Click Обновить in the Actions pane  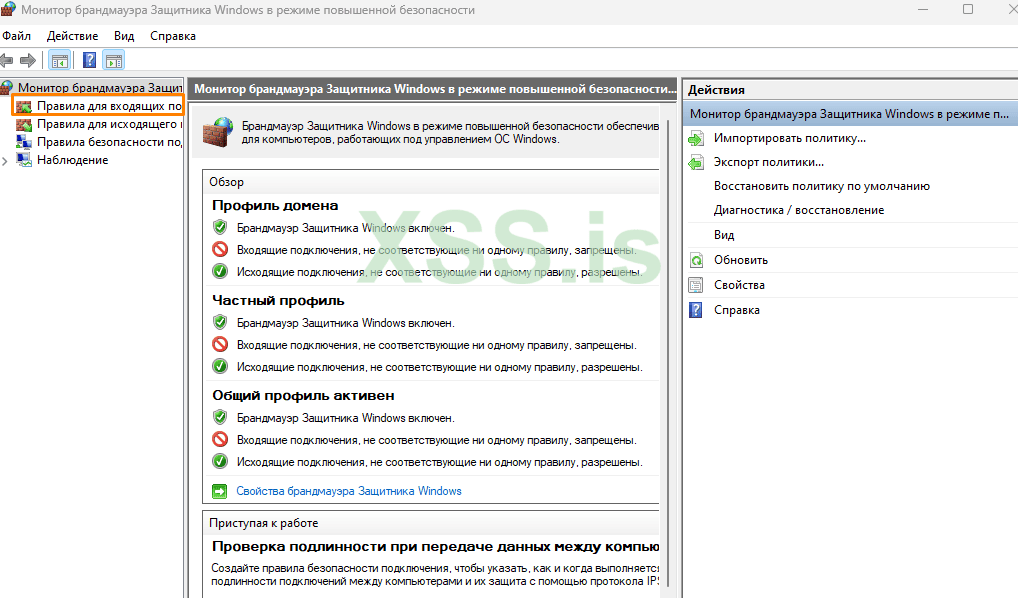point(741,260)
